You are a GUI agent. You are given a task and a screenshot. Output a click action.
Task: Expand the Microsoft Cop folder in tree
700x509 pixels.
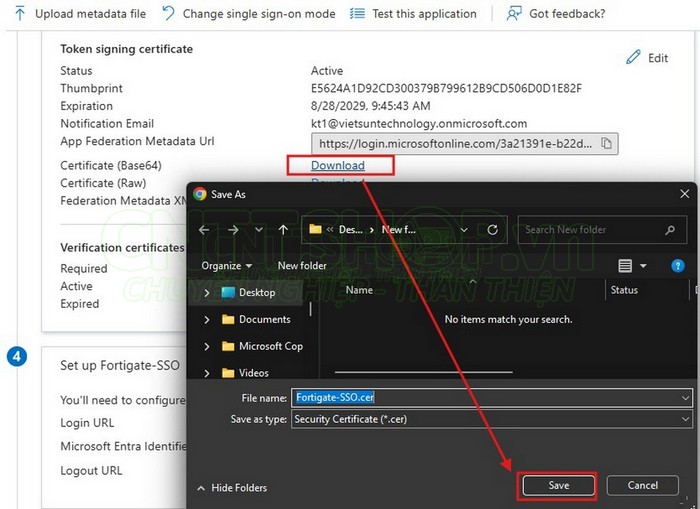(207, 346)
